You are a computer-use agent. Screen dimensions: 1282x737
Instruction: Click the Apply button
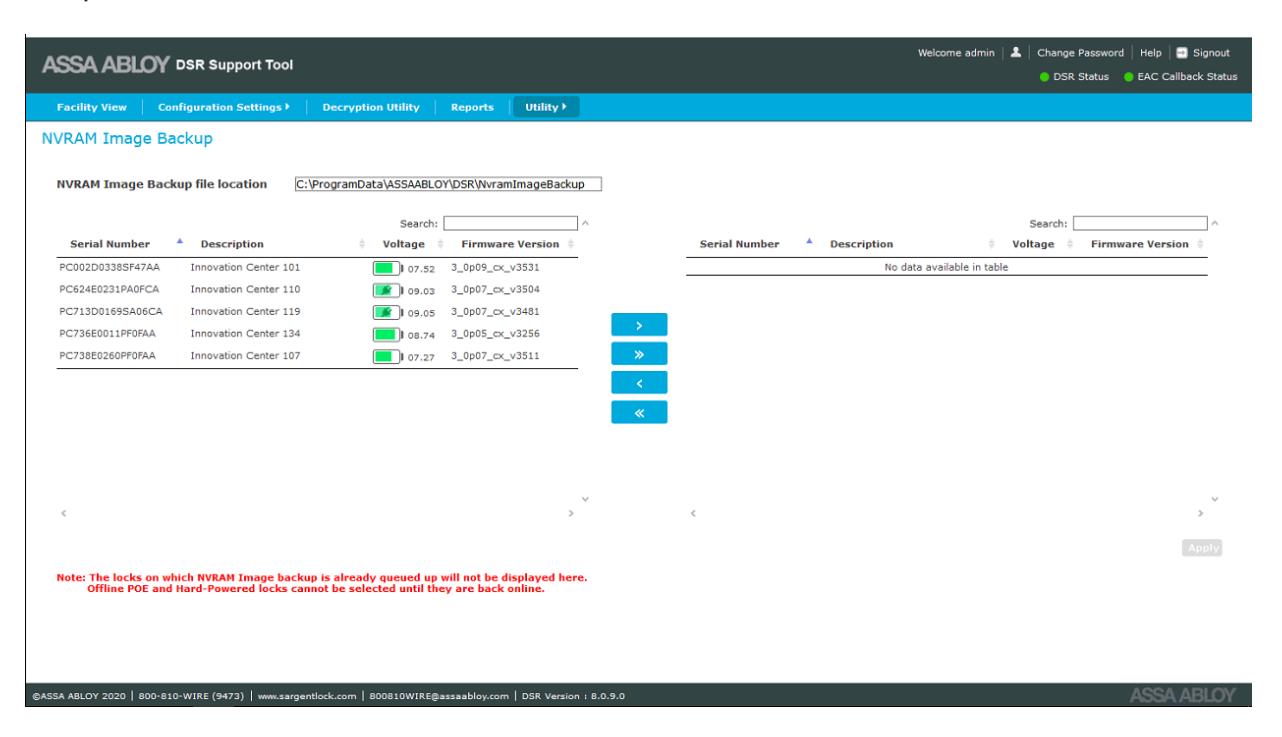pyautogui.click(x=1202, y=548)
